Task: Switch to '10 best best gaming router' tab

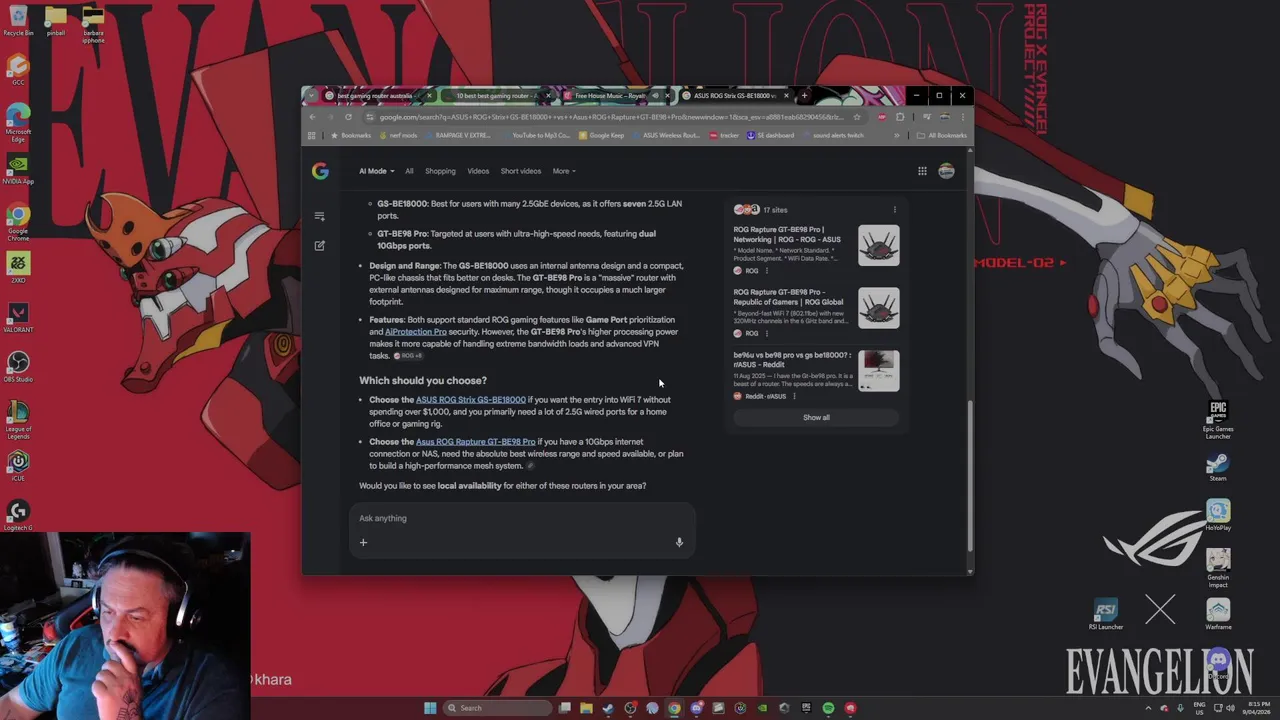Action: (x=495, y=96)
